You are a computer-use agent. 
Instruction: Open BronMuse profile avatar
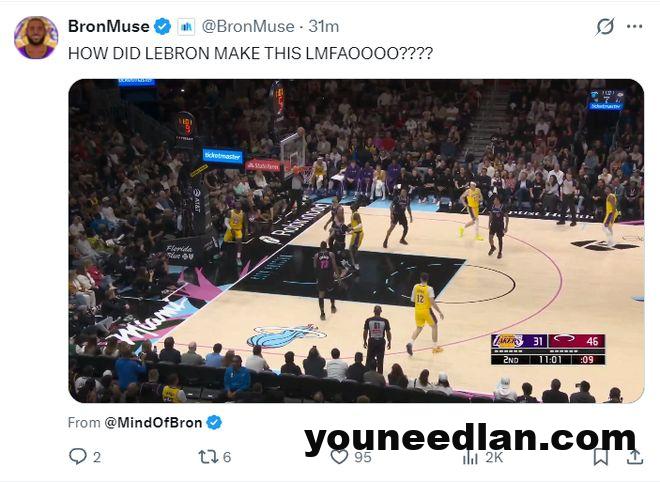click(x=36, y=37)
